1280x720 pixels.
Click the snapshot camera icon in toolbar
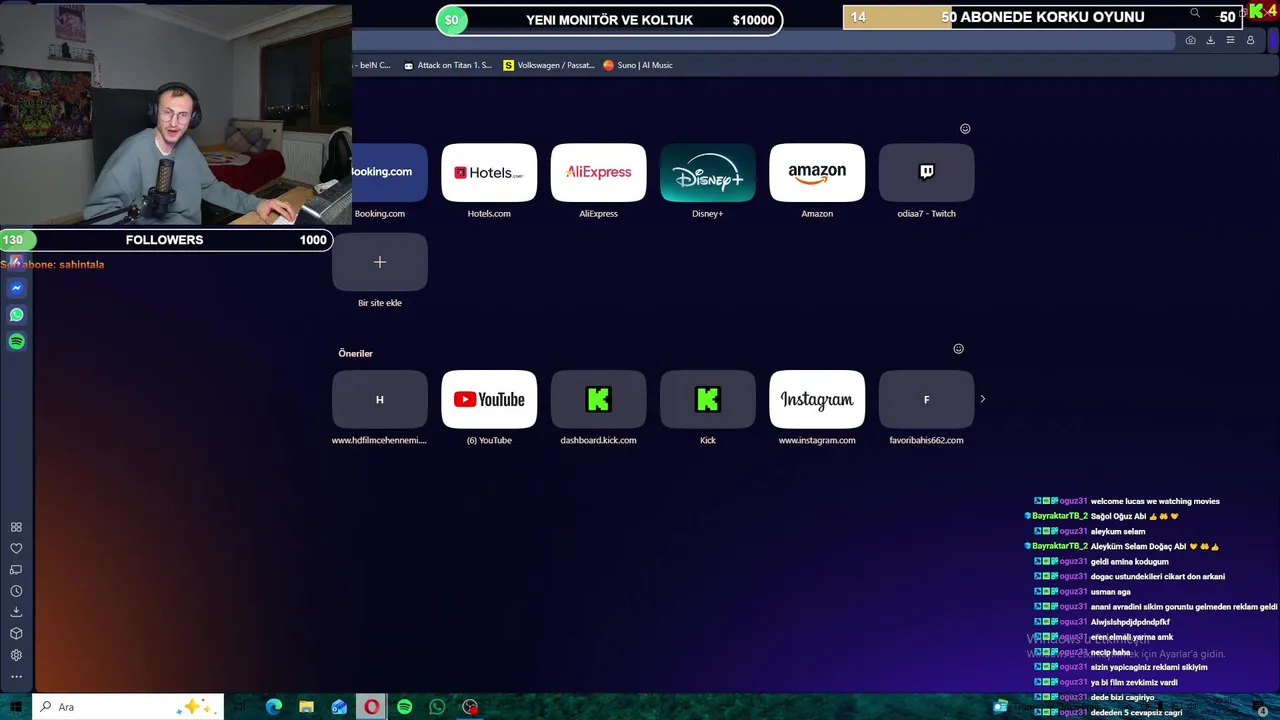1190,40
